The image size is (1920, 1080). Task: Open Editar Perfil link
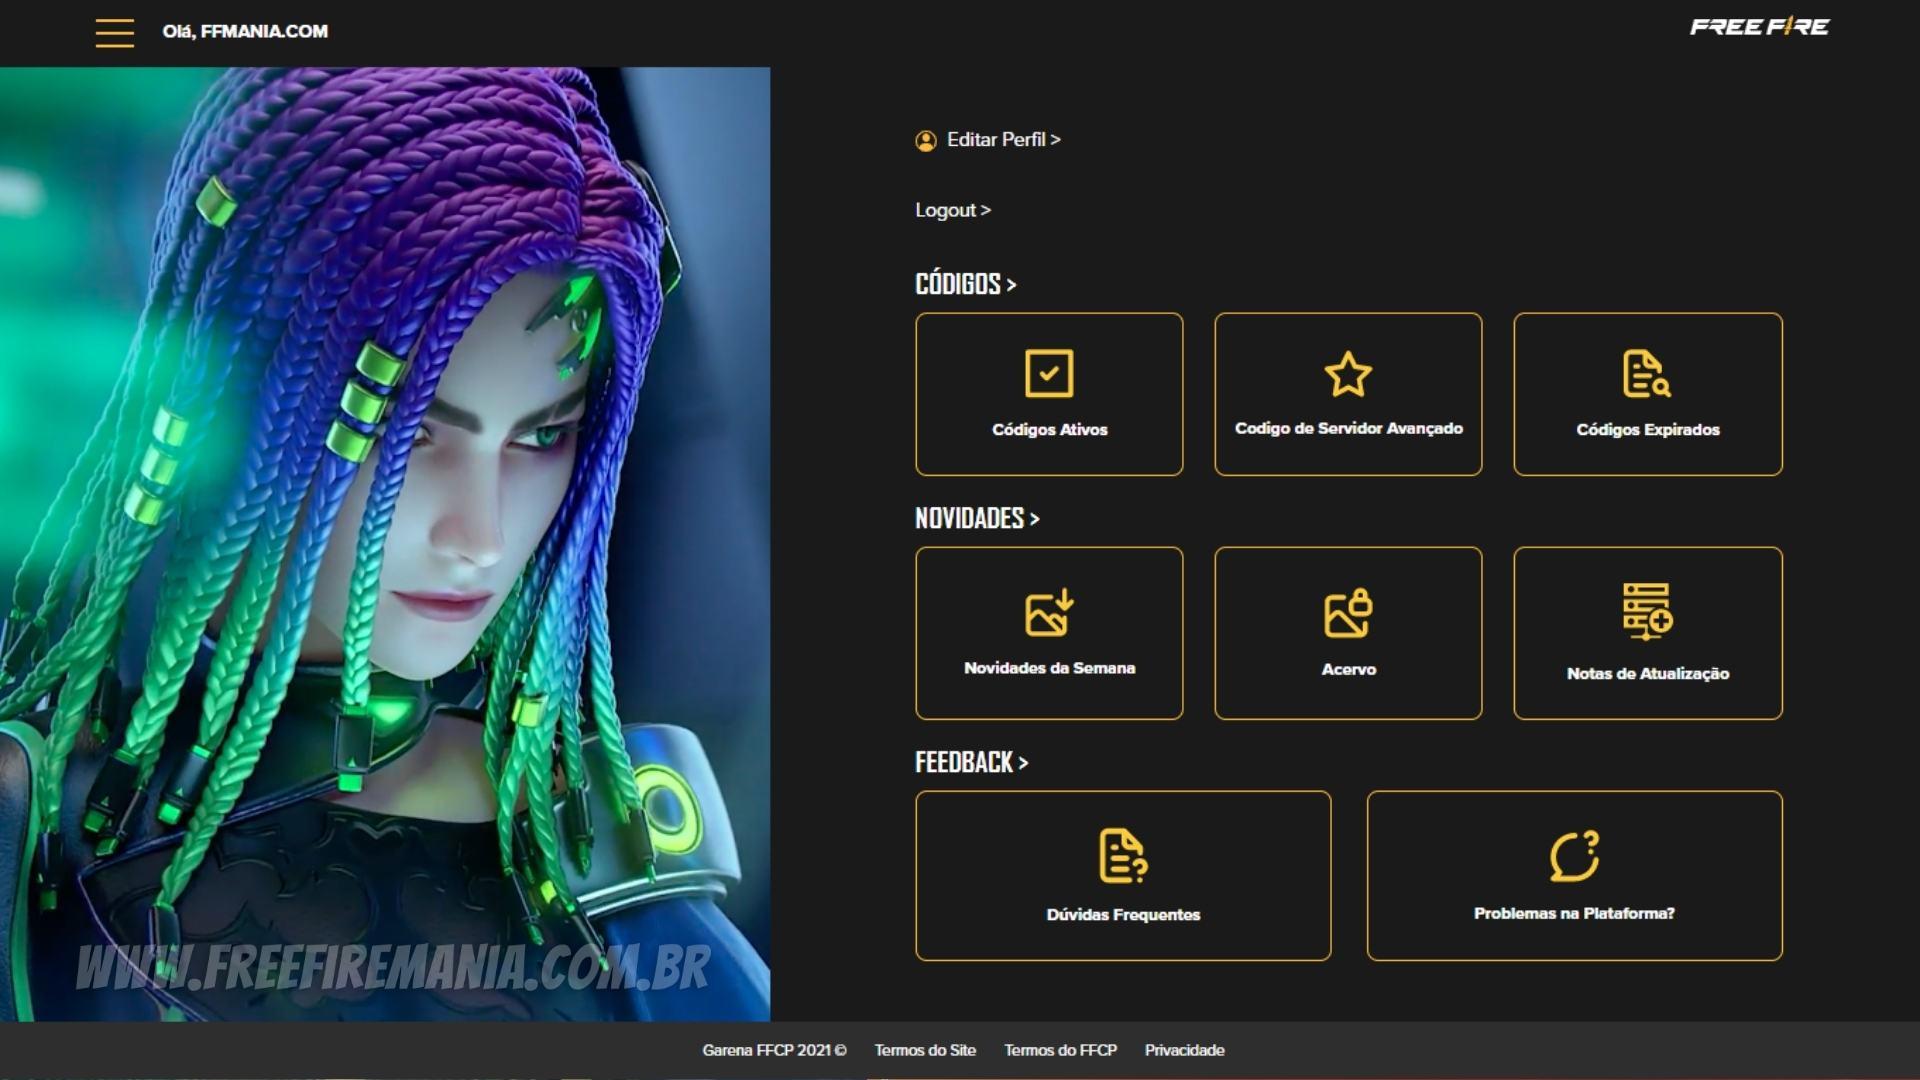tap(1003, 140)
